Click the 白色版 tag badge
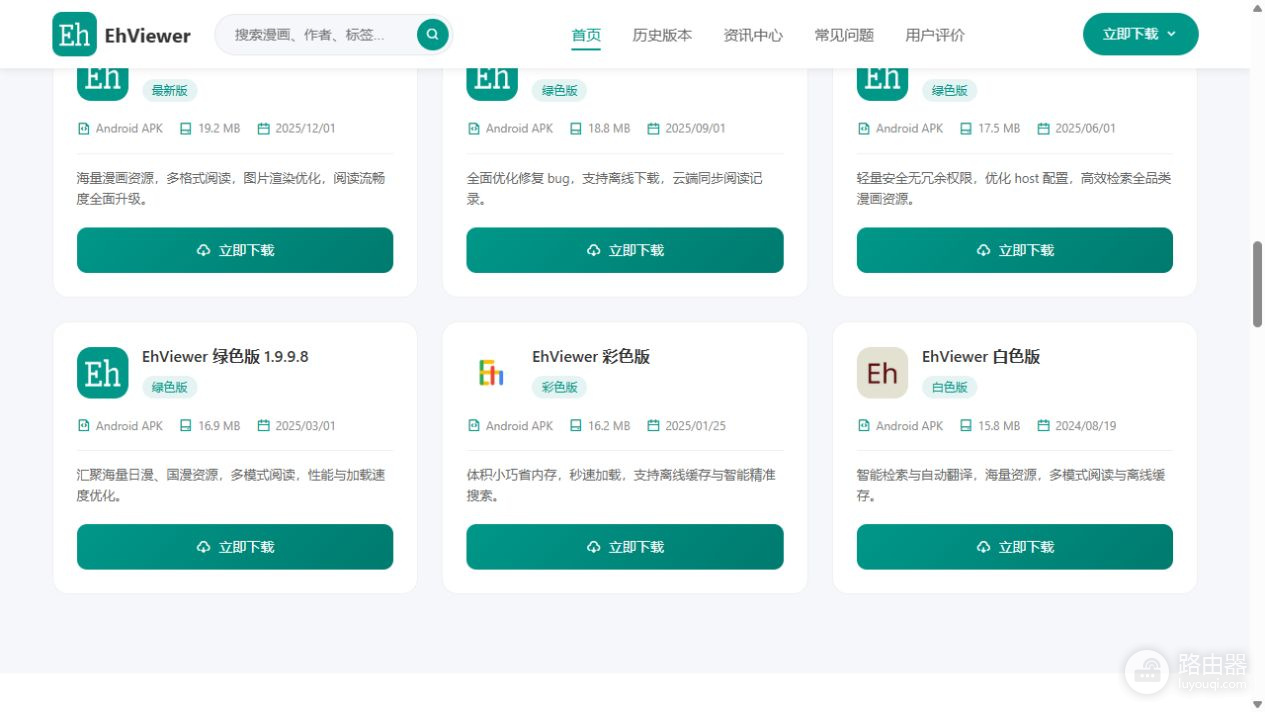The height and width of the screenshot is (712, 1265). (x=949, y=387)
